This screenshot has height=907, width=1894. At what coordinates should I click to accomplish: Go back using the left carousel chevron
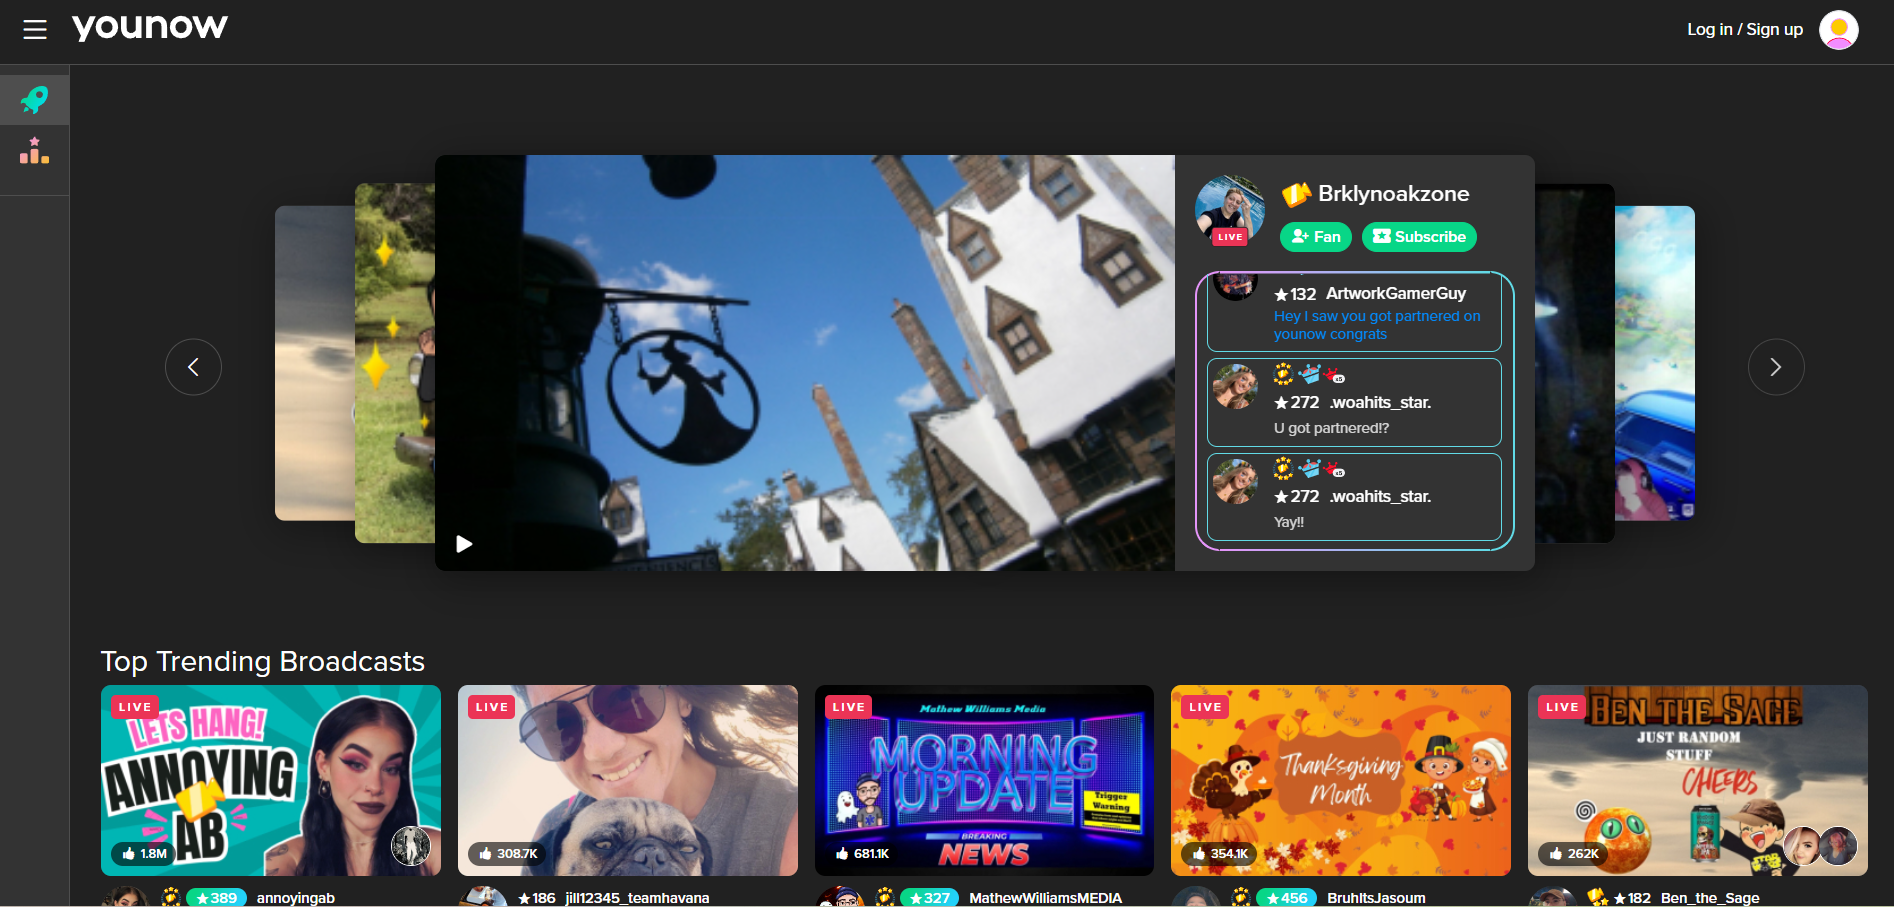193,367
